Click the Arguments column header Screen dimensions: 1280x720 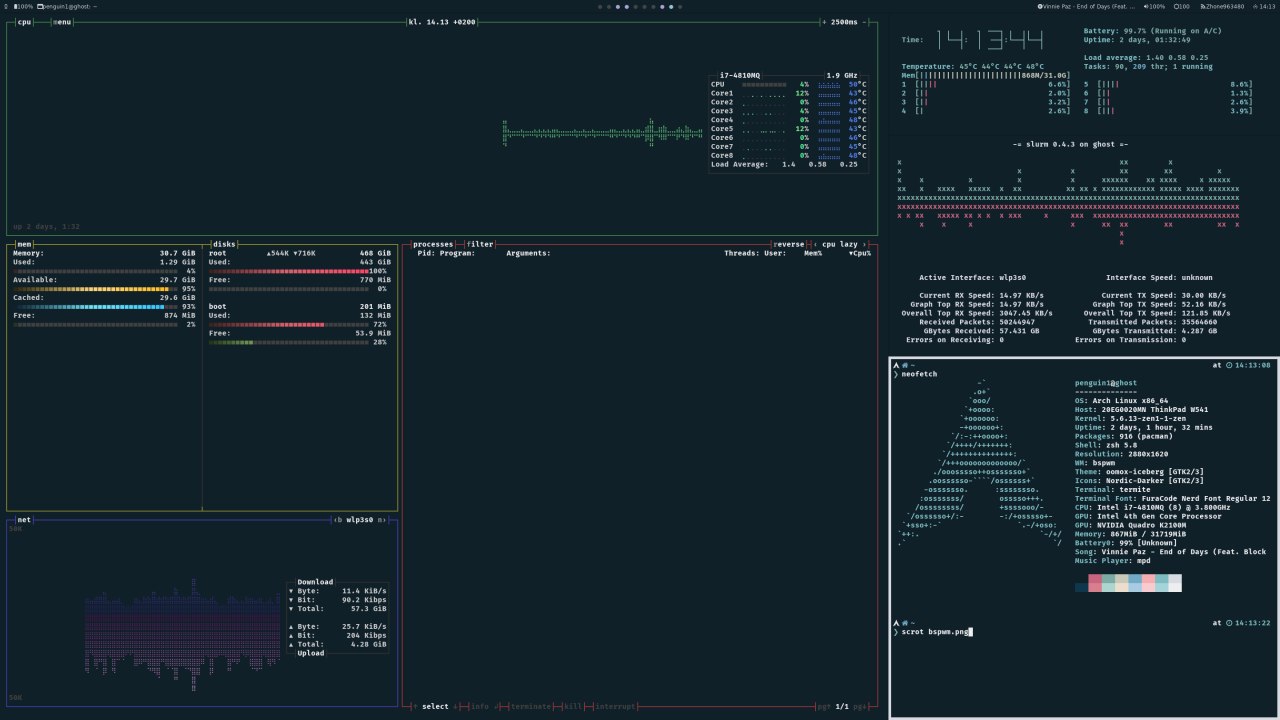click(528, 254)
